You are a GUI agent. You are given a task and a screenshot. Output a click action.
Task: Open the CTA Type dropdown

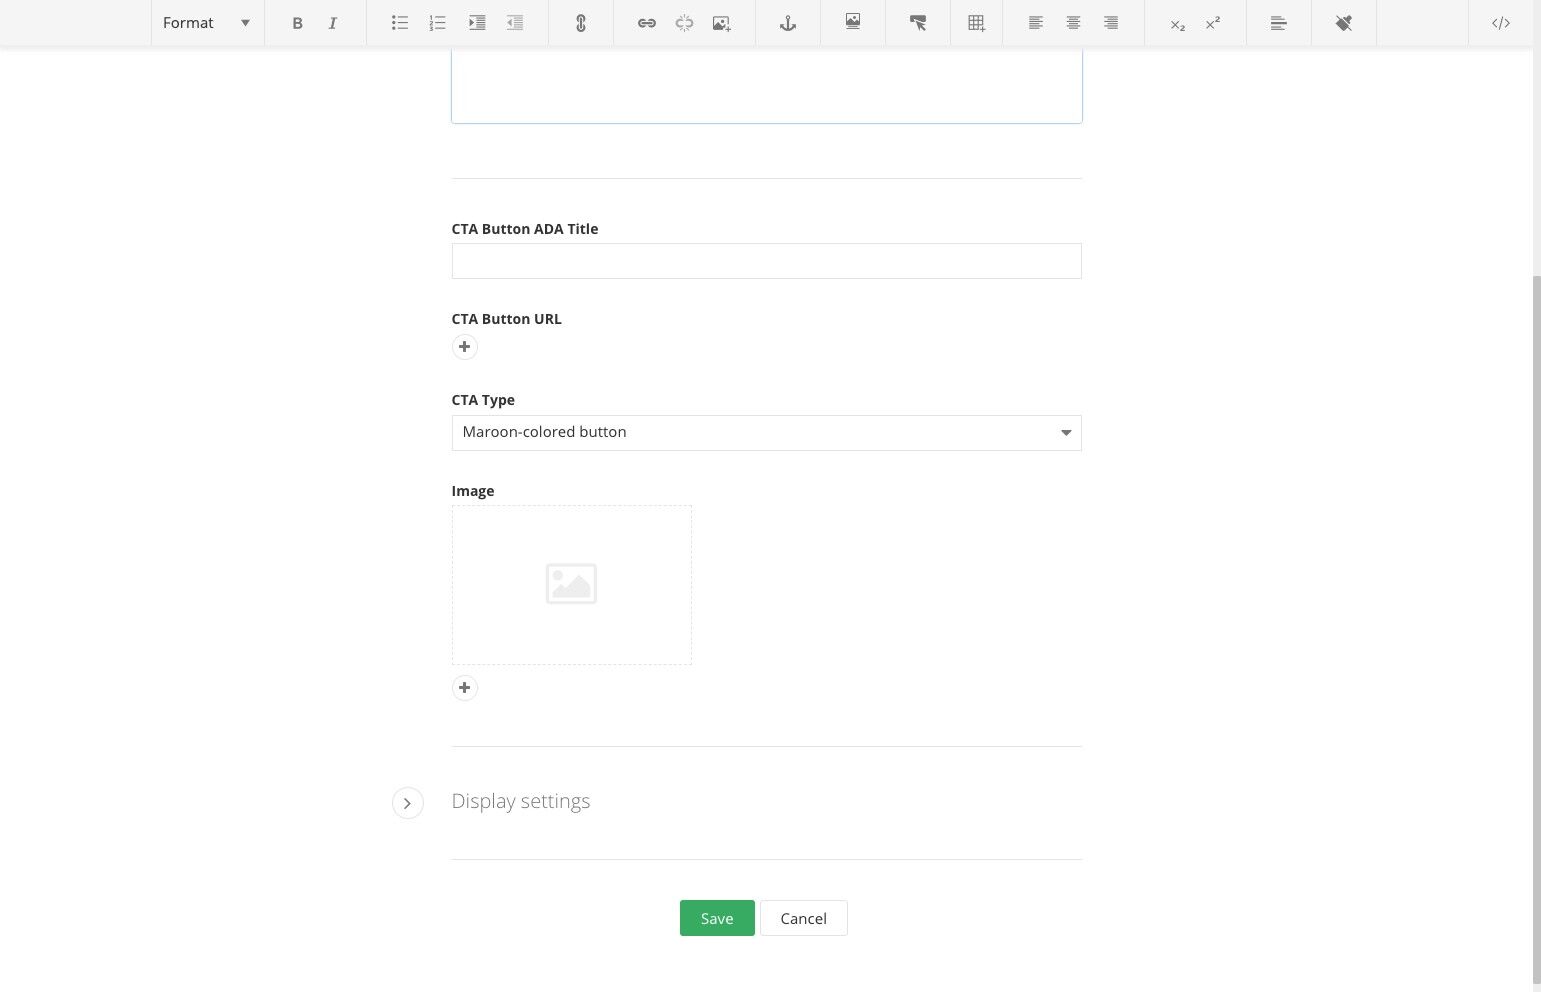[767, 433]
